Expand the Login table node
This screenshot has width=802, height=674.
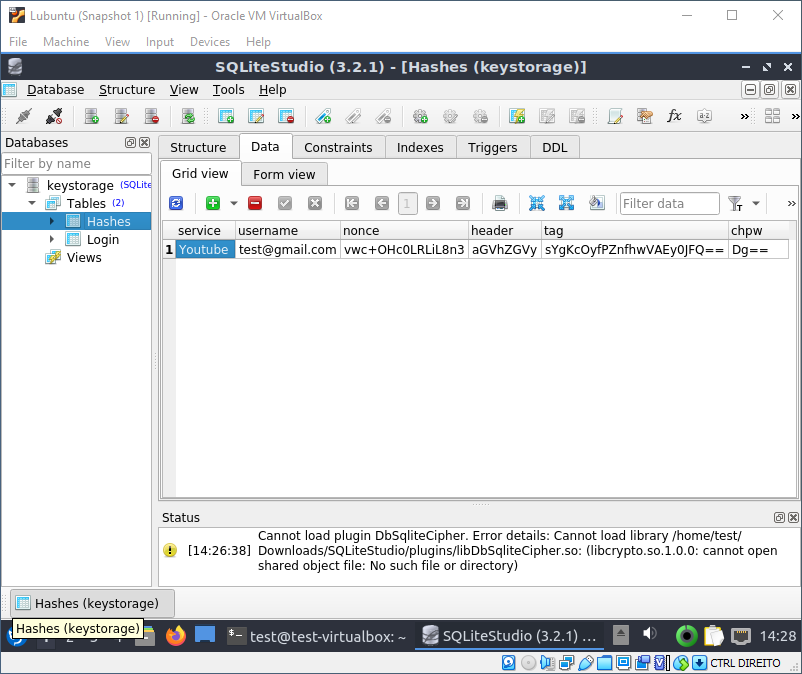pos(52,239)
